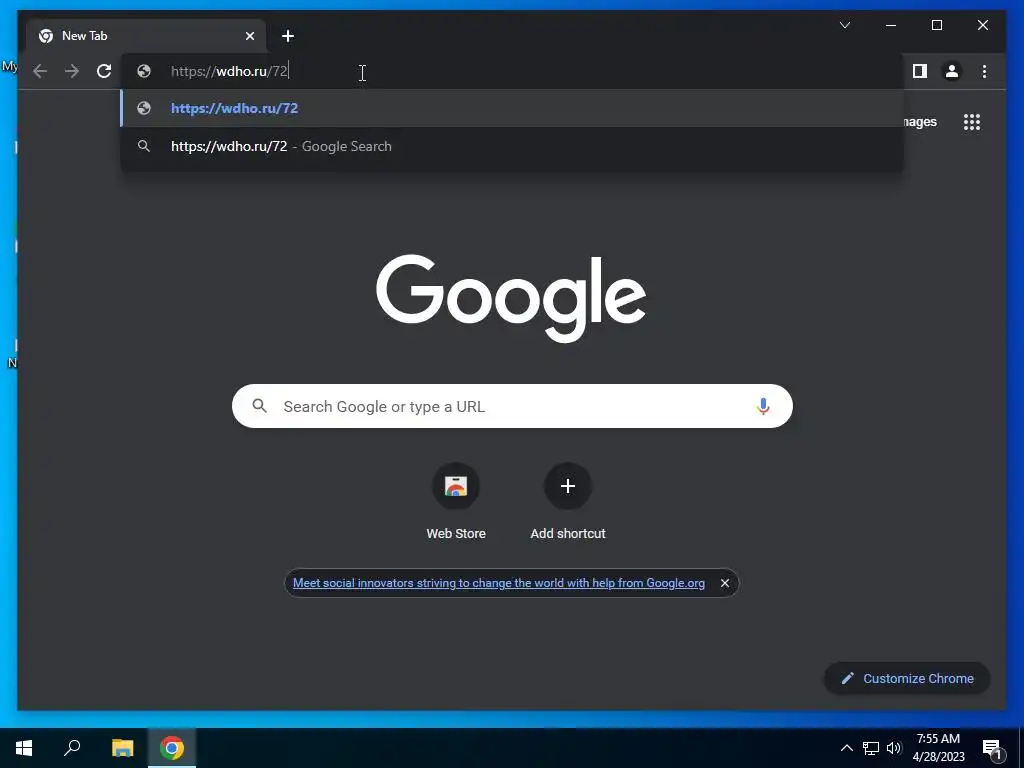The height and width of the screenshot is (768, 1024).
Task: Open a new tab with plus button
Action: pyautogui.click(x=288, y=36)
